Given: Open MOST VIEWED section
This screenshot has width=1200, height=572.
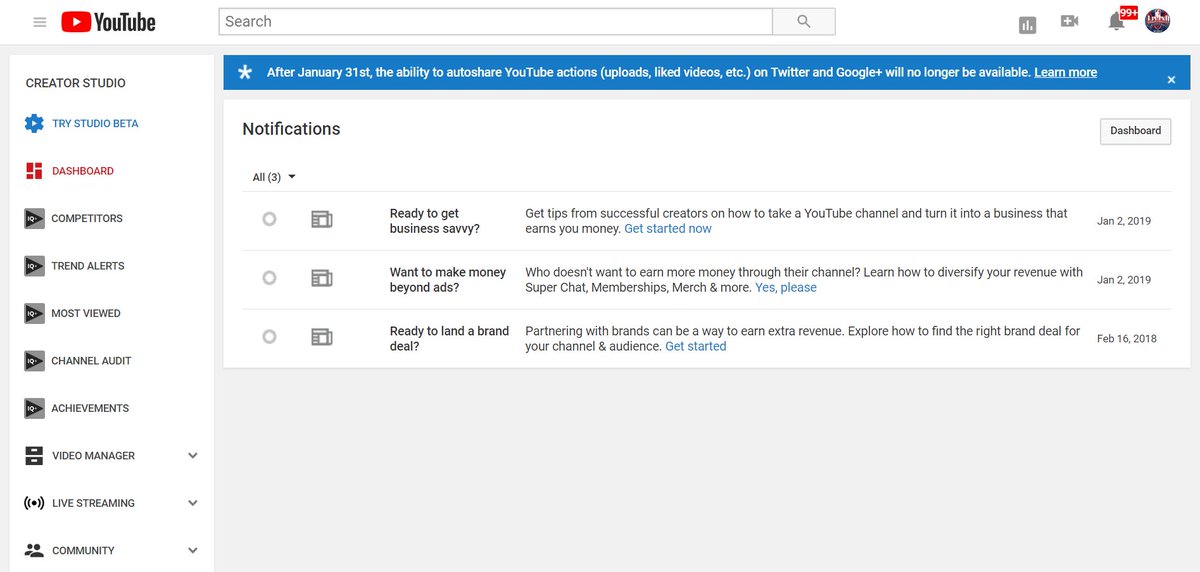Looking at the screenshot, I should pos(86,314).
